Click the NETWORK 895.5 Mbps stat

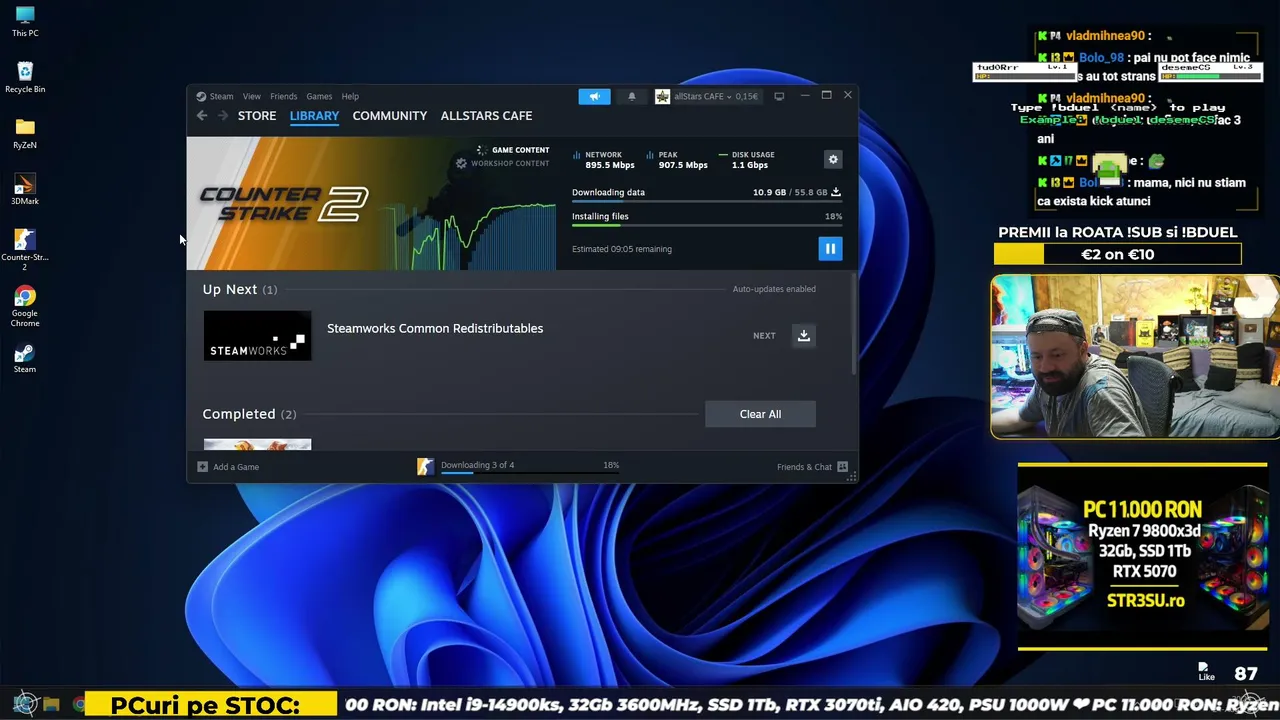[605, 160]
